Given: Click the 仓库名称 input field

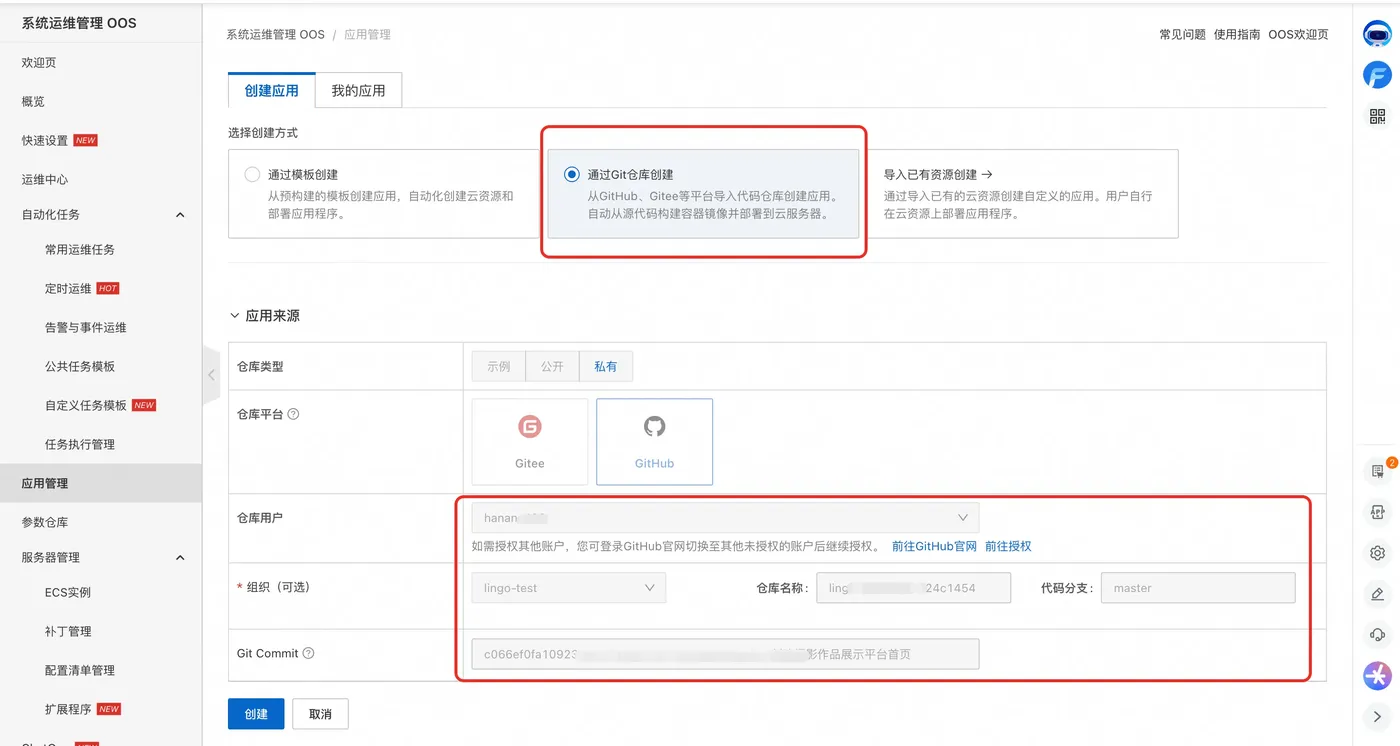Looking at the screenshot, I should point(913,588).
